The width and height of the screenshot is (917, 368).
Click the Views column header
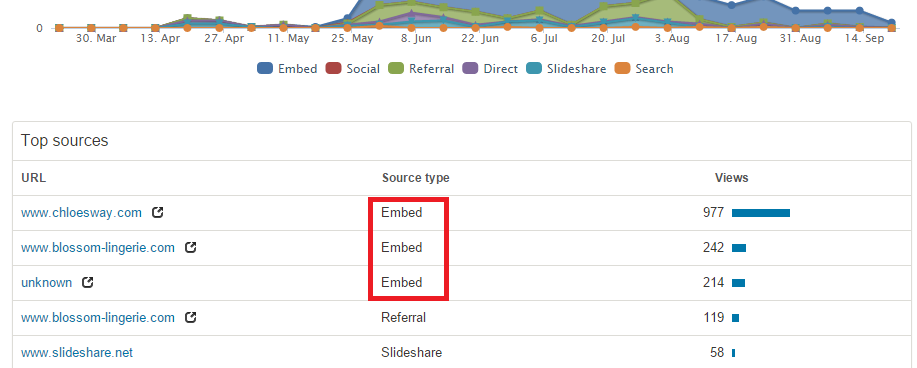tap(732, 178)
